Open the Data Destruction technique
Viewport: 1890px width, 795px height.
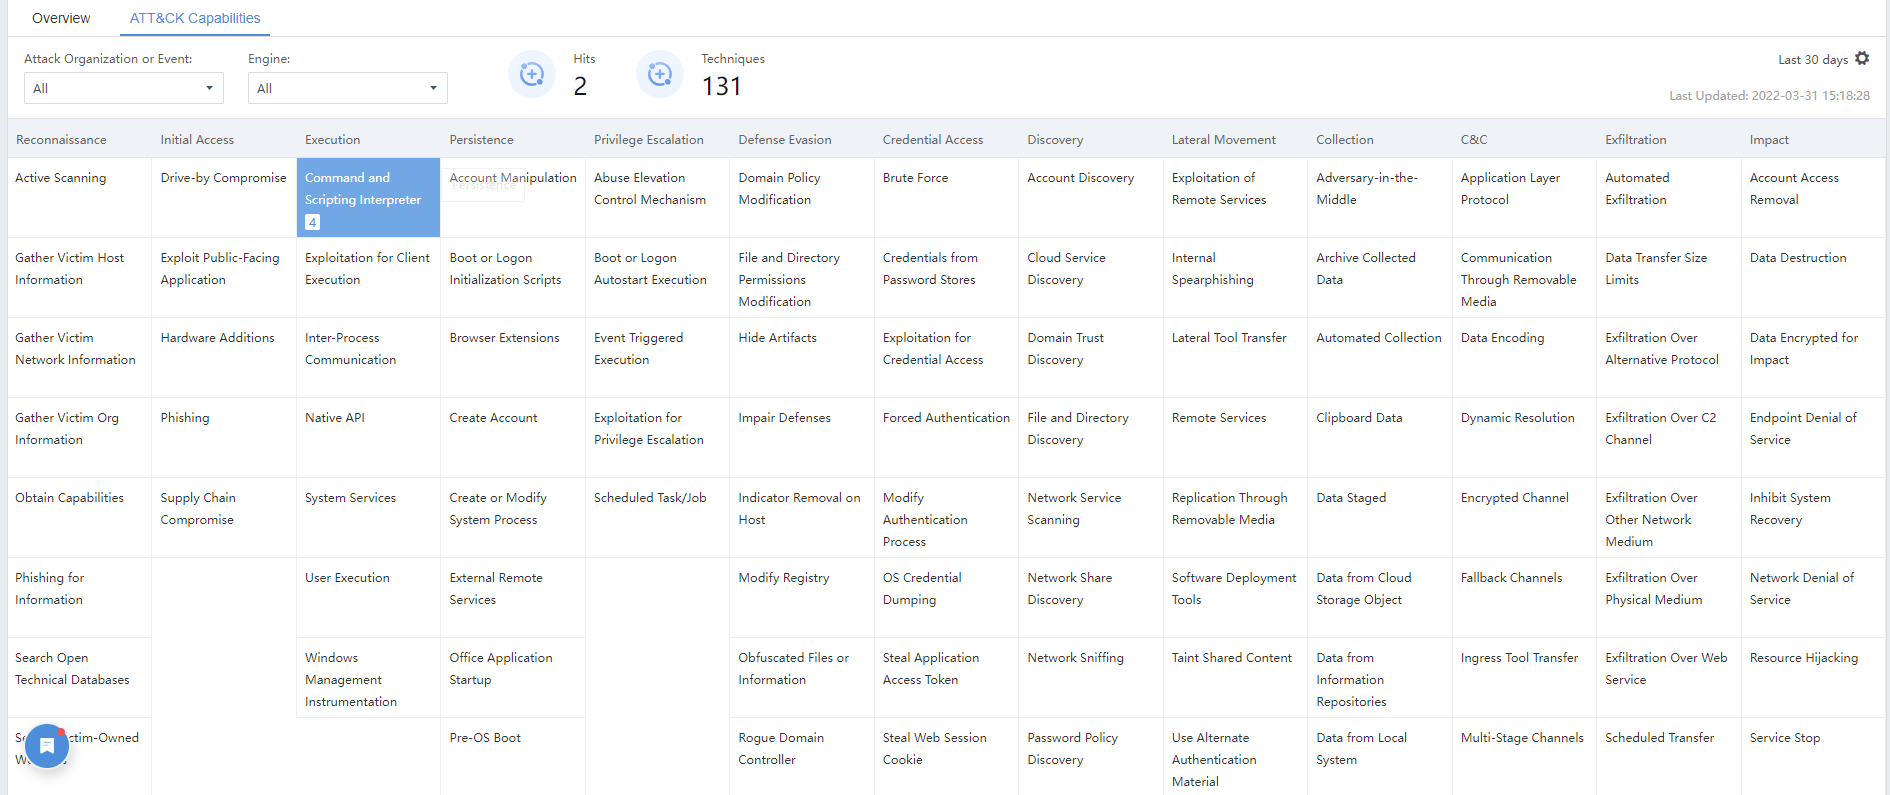(1797, 258)
